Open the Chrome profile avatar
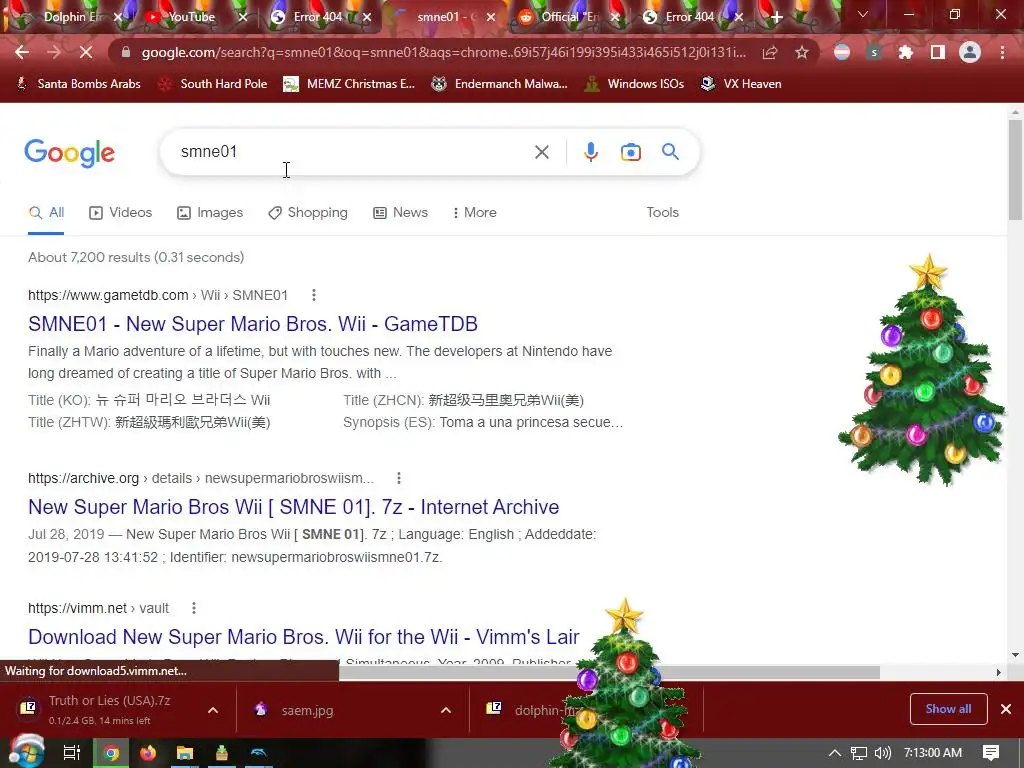Screen dimensions: 1024x768 pos(970,52)
